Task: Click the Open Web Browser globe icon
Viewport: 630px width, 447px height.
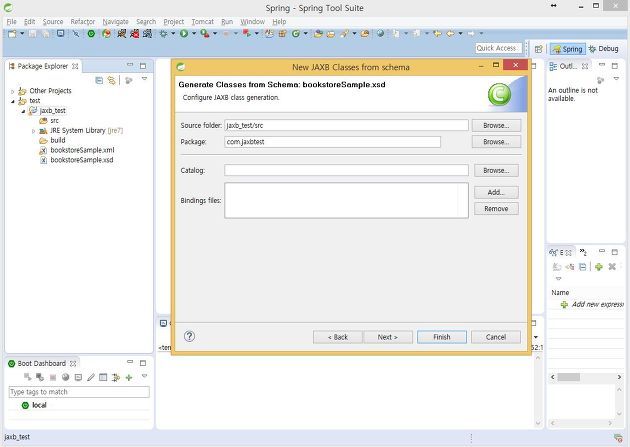Action: pyautogui.click(x=380, y=33)
